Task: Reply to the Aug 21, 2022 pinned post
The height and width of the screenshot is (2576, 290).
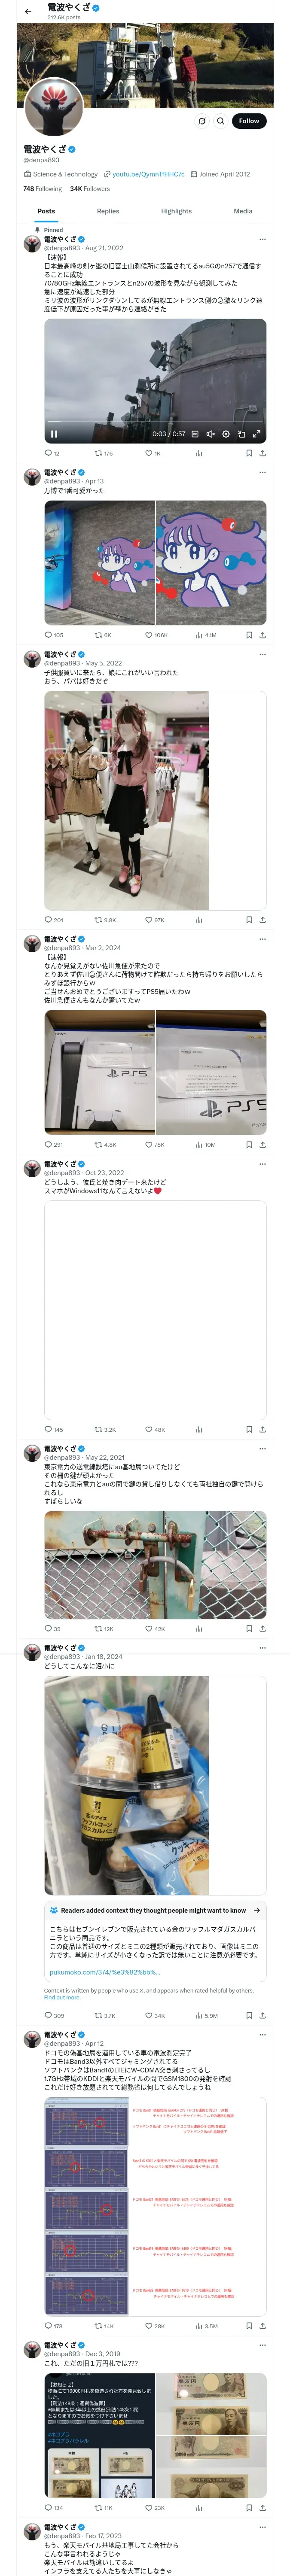Action: [48, 453]
